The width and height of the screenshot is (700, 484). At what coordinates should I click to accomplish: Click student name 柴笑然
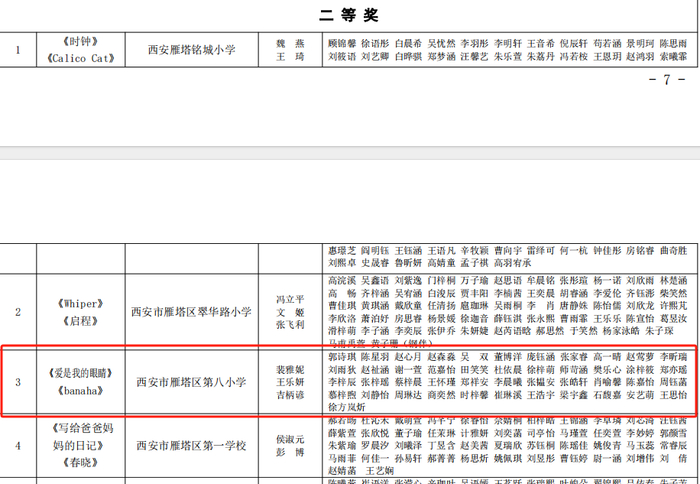(674, 293)
